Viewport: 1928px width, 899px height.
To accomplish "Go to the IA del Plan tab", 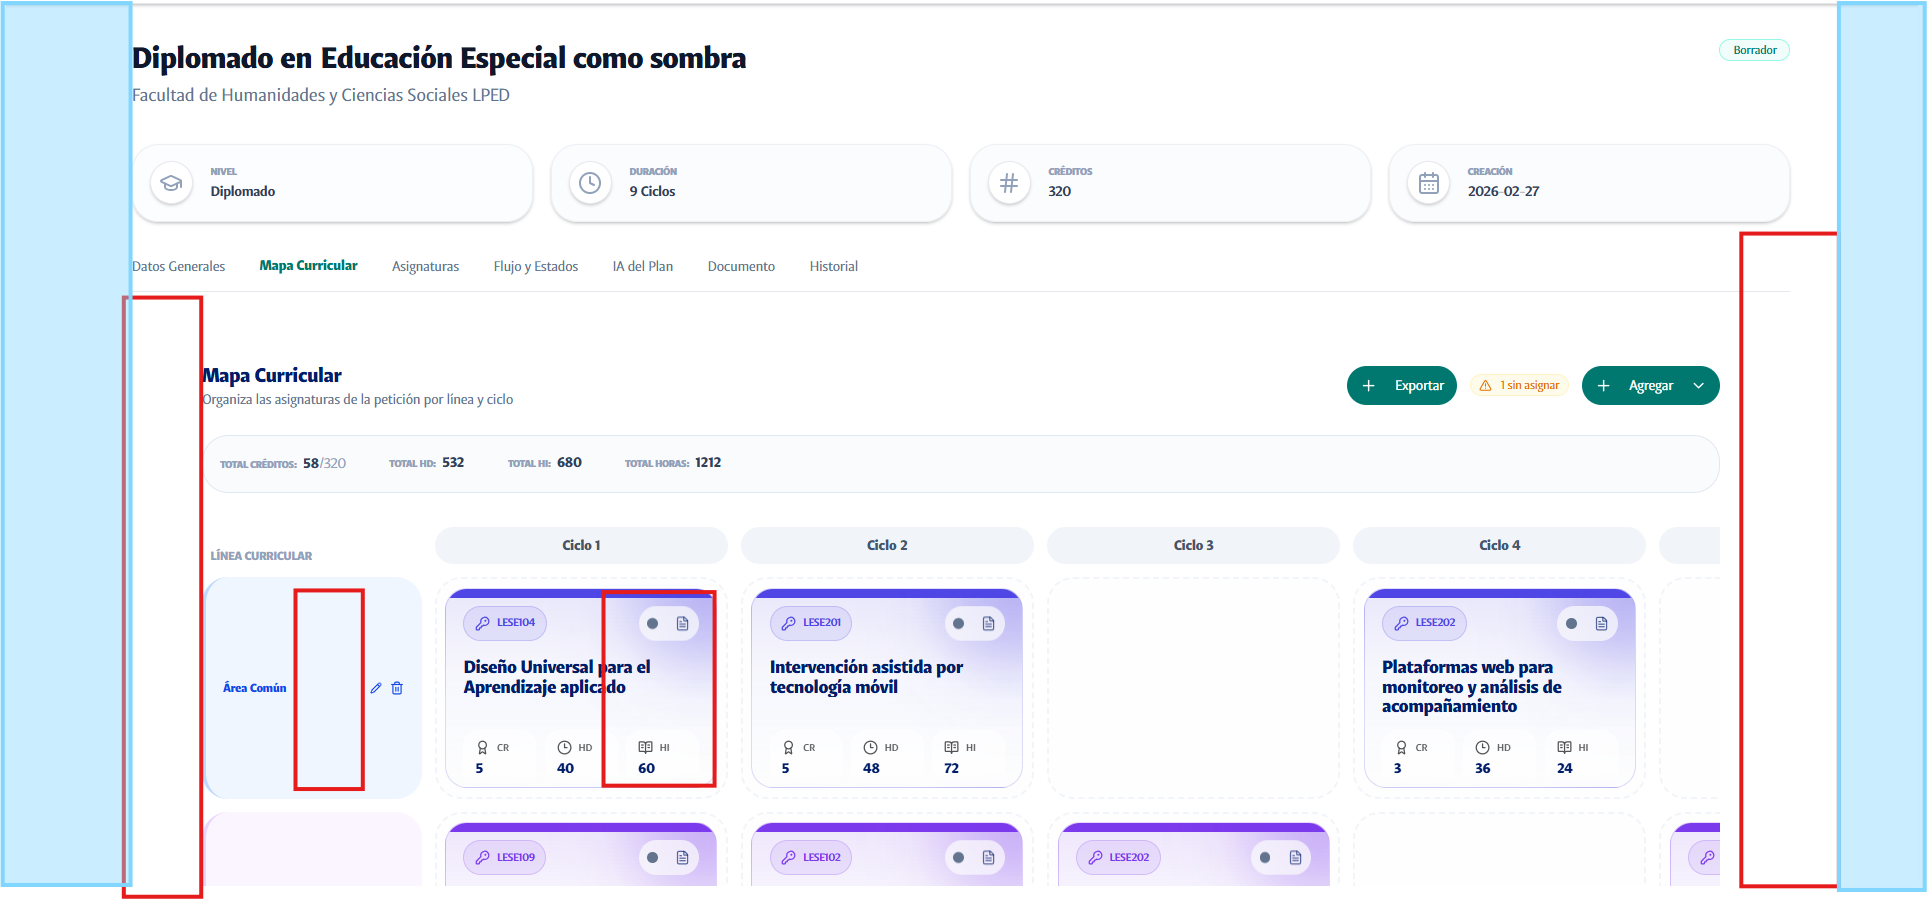I will tap(642, 267).
